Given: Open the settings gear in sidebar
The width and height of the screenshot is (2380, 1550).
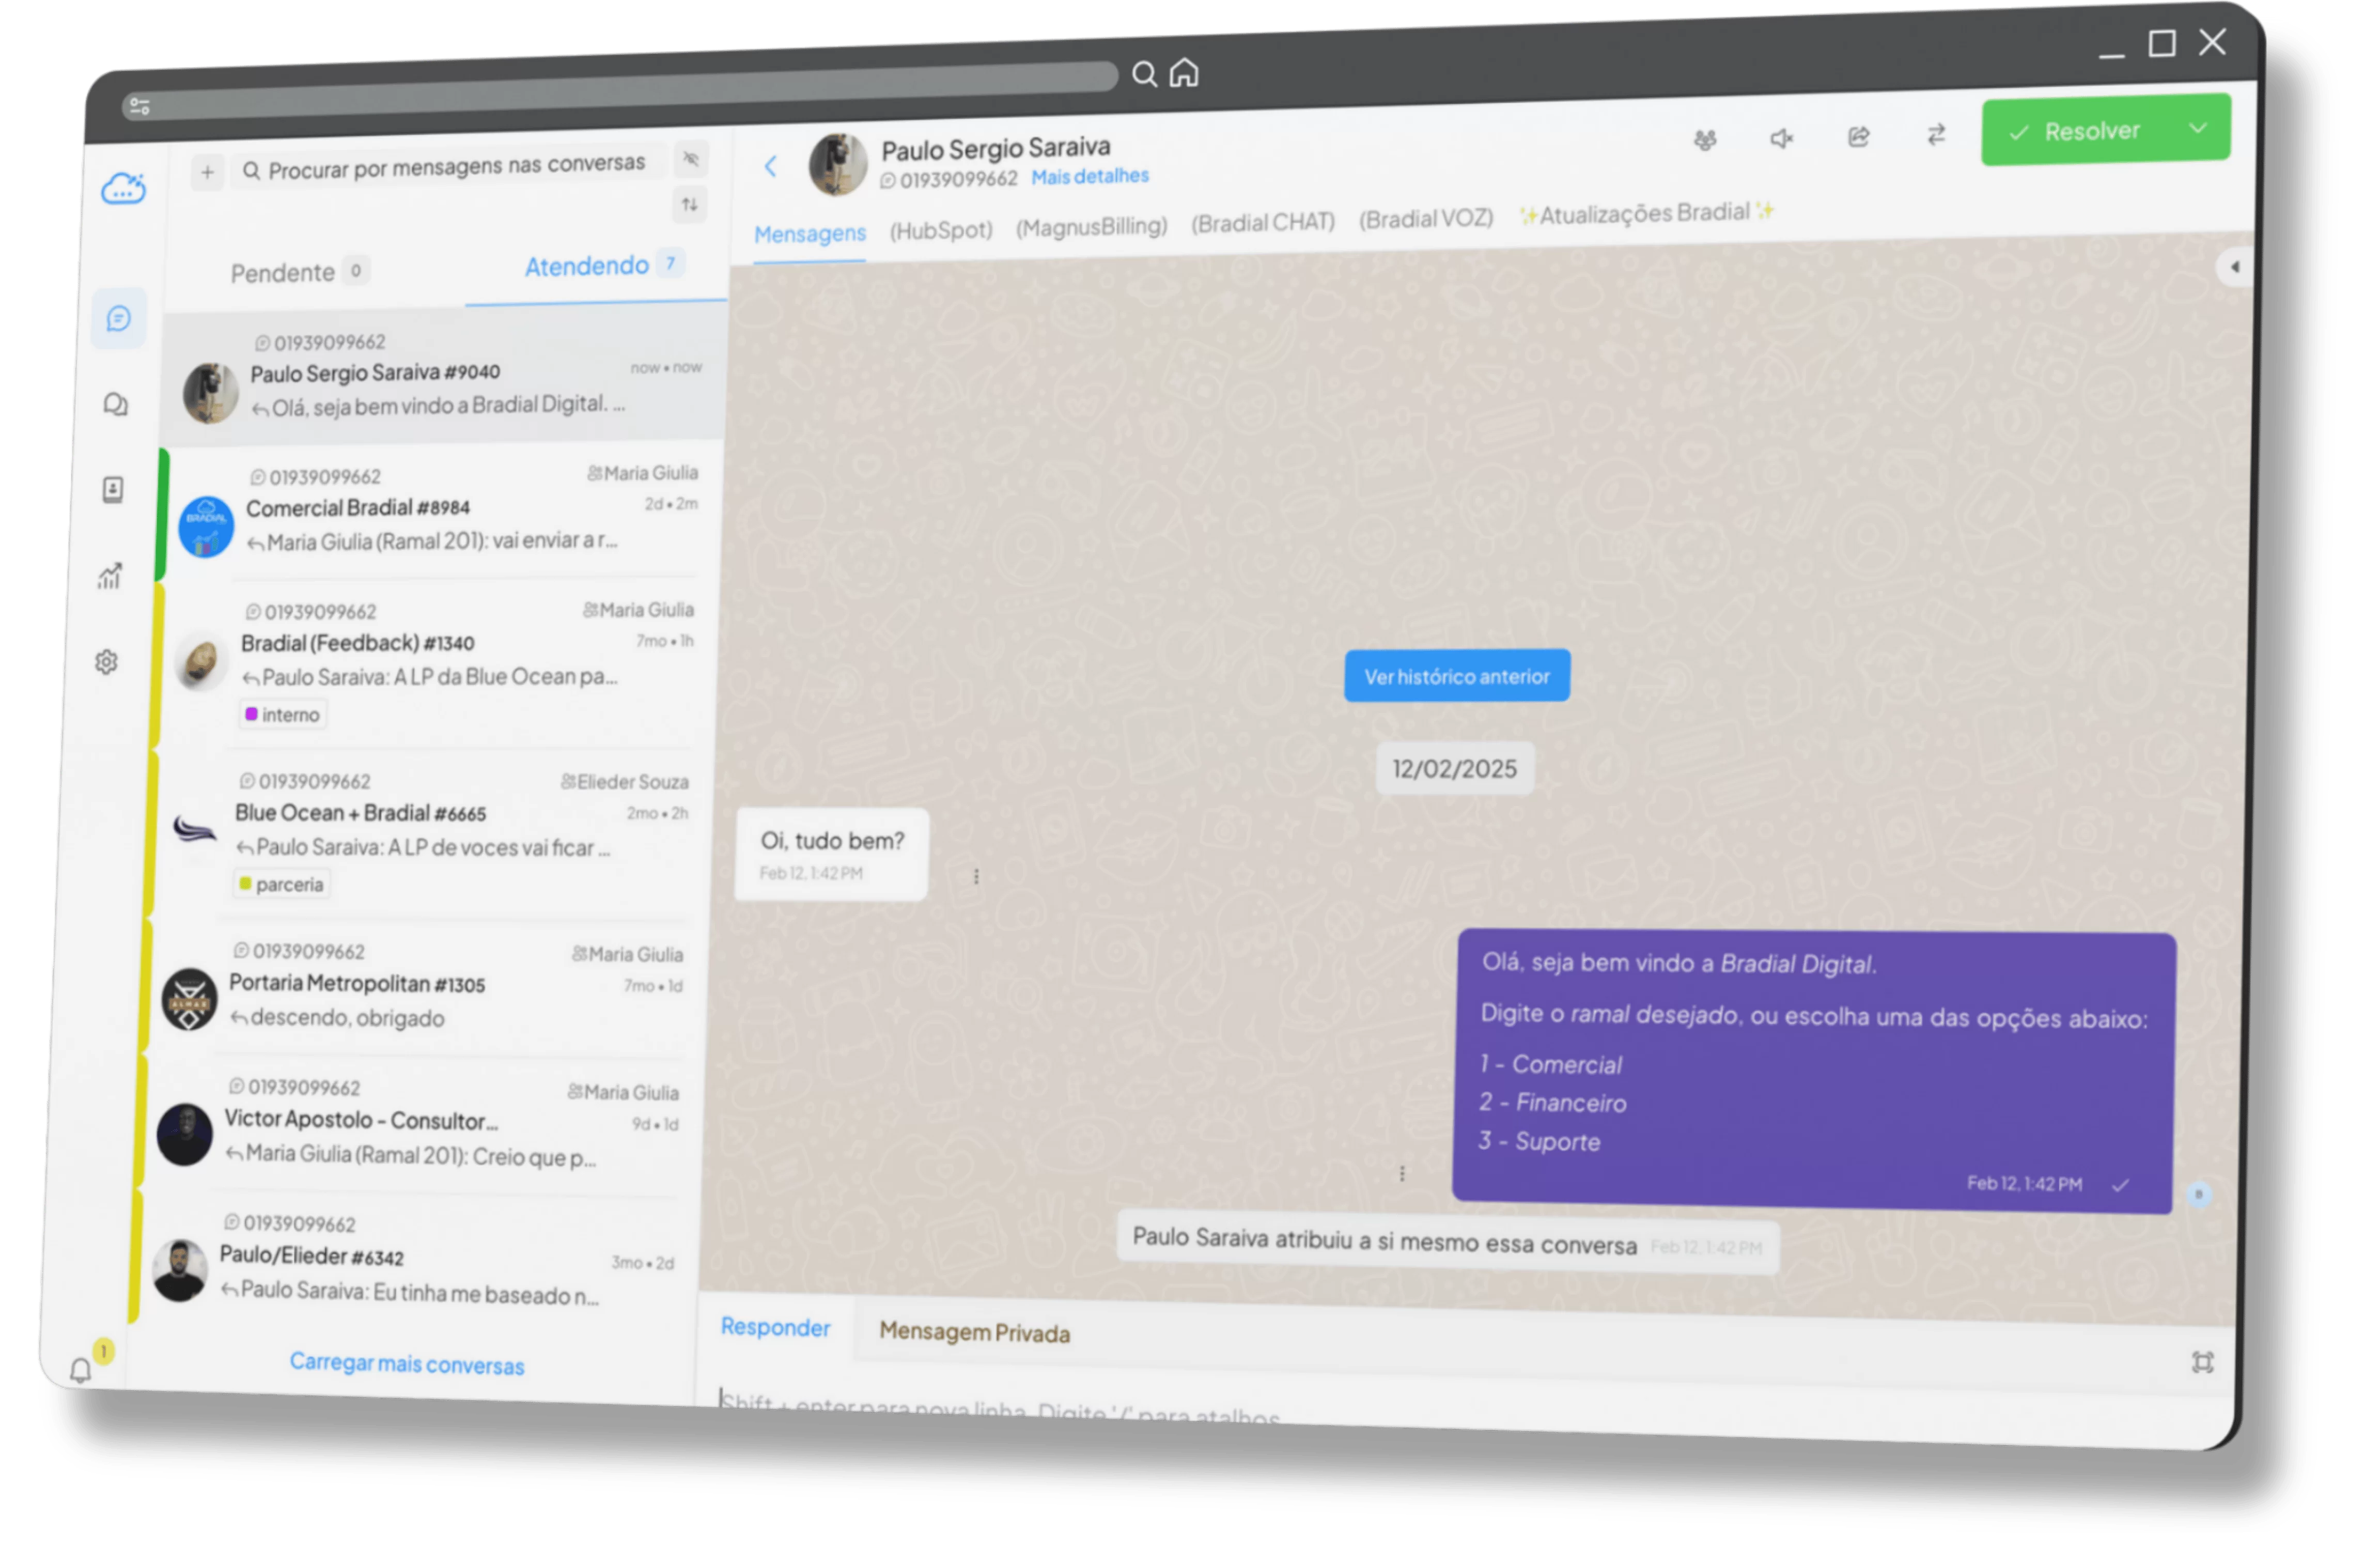Looking at the screenshot, I should (x=107, y=662).
